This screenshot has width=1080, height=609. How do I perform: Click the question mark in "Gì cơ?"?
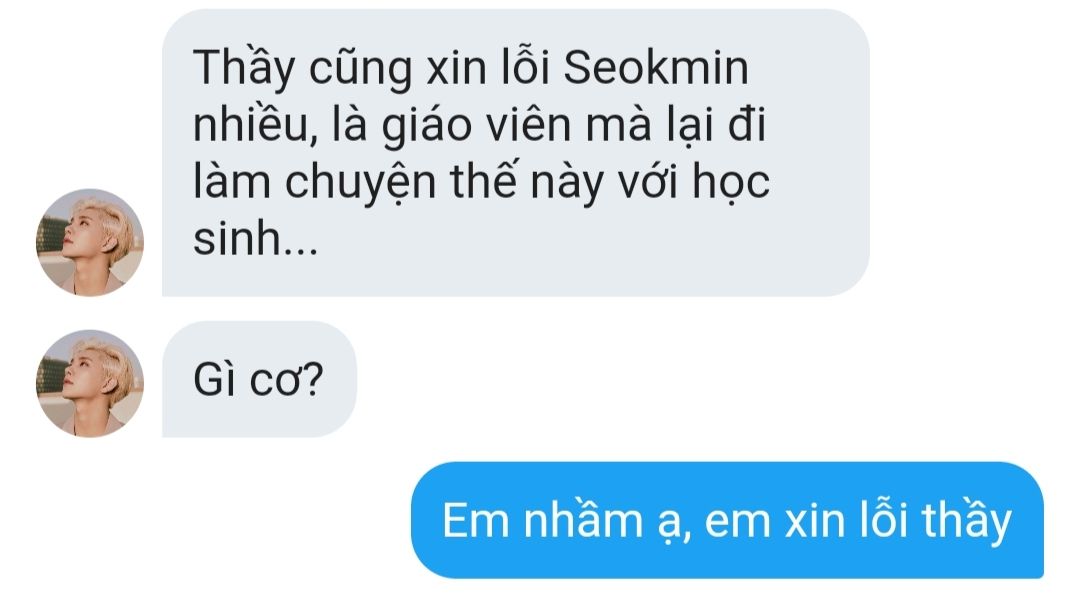click(x=314, y=379)
